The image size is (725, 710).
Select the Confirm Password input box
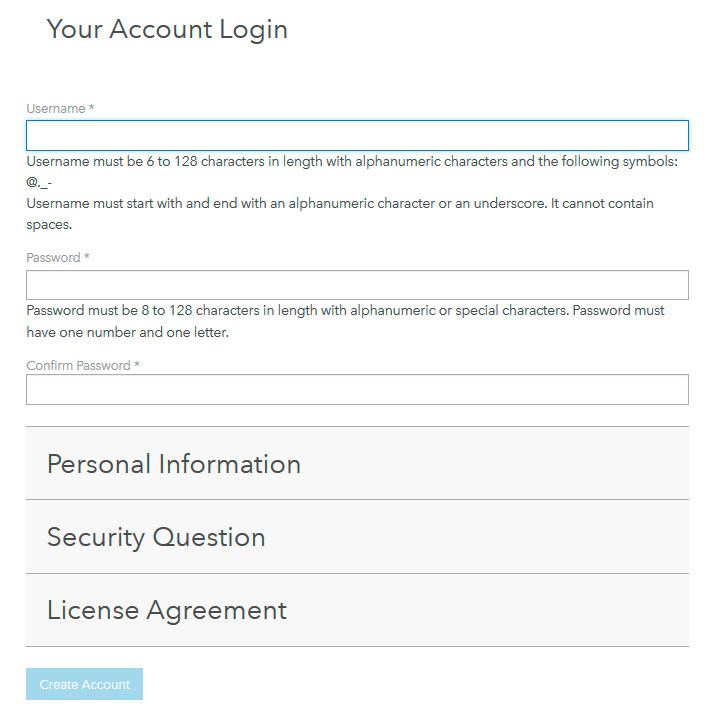click(357, 389)
